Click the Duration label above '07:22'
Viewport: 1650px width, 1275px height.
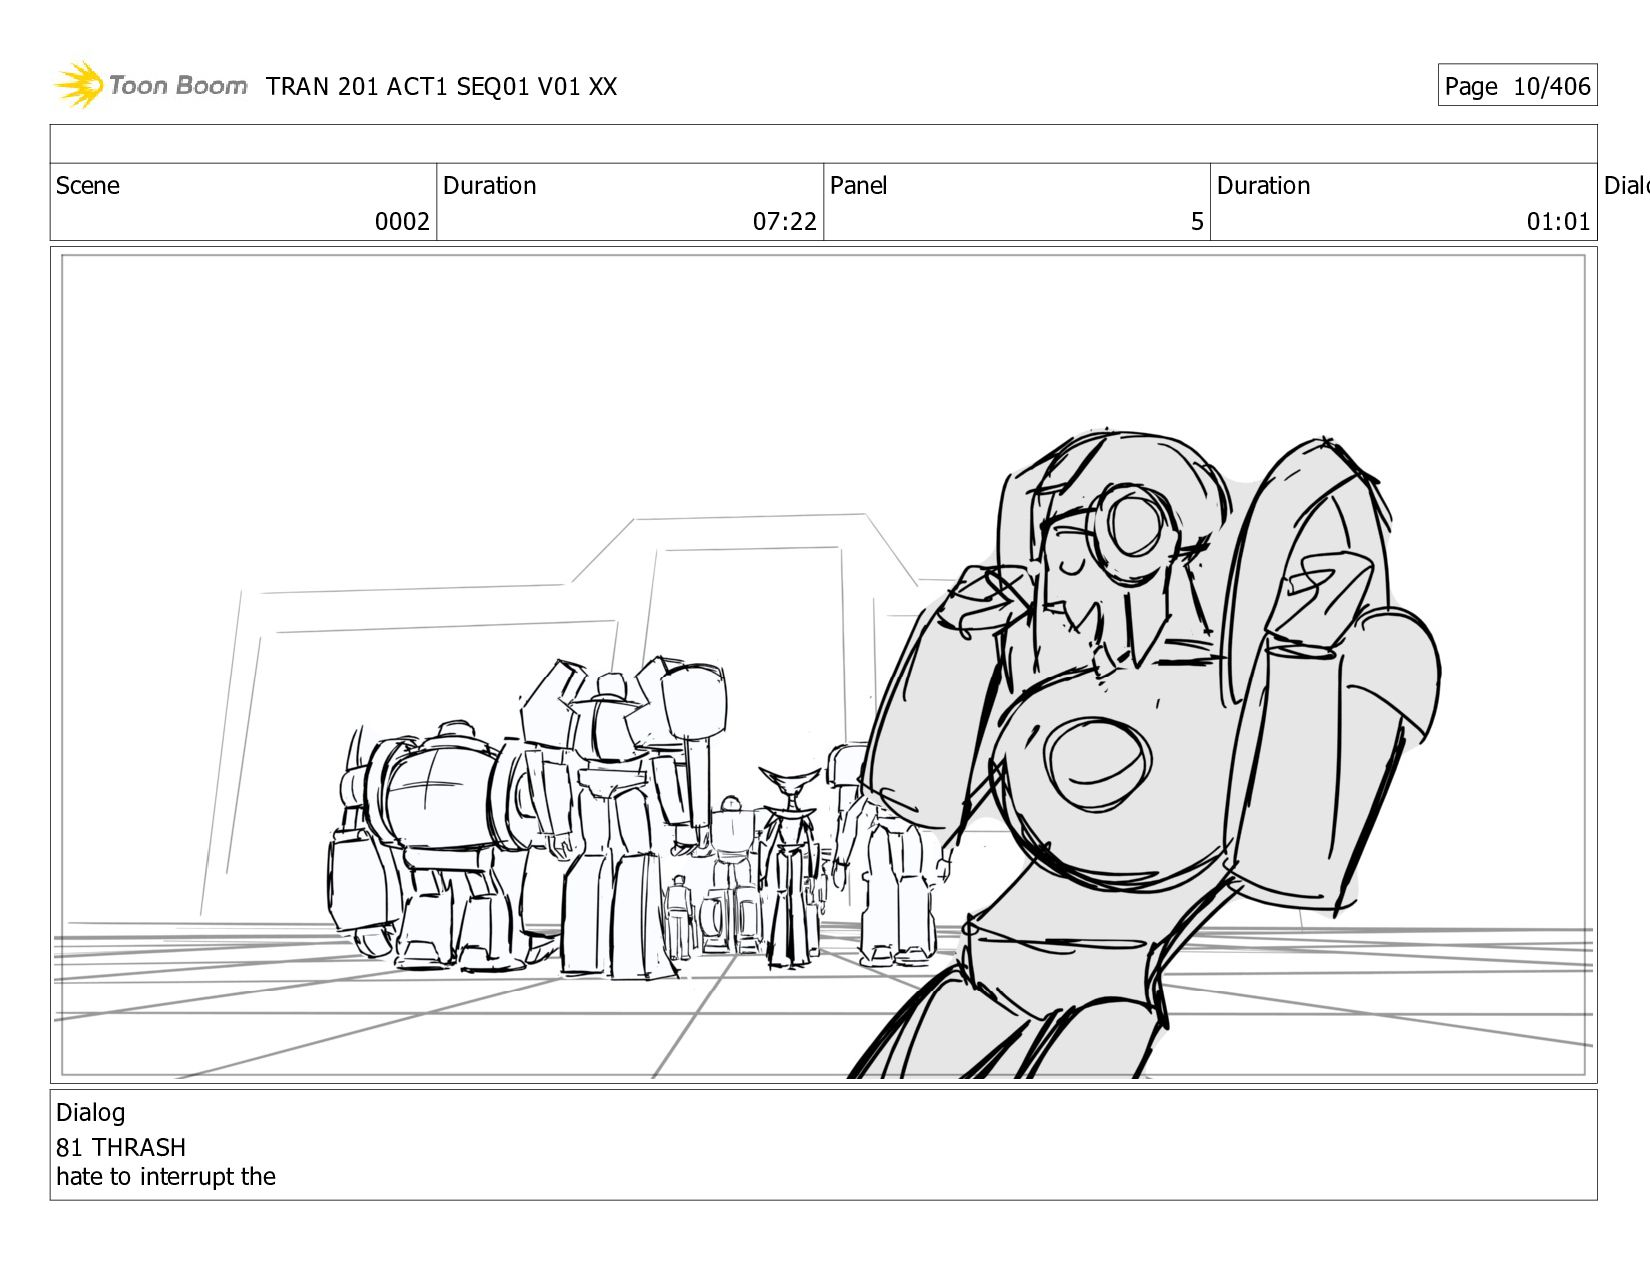click(490, 186)
